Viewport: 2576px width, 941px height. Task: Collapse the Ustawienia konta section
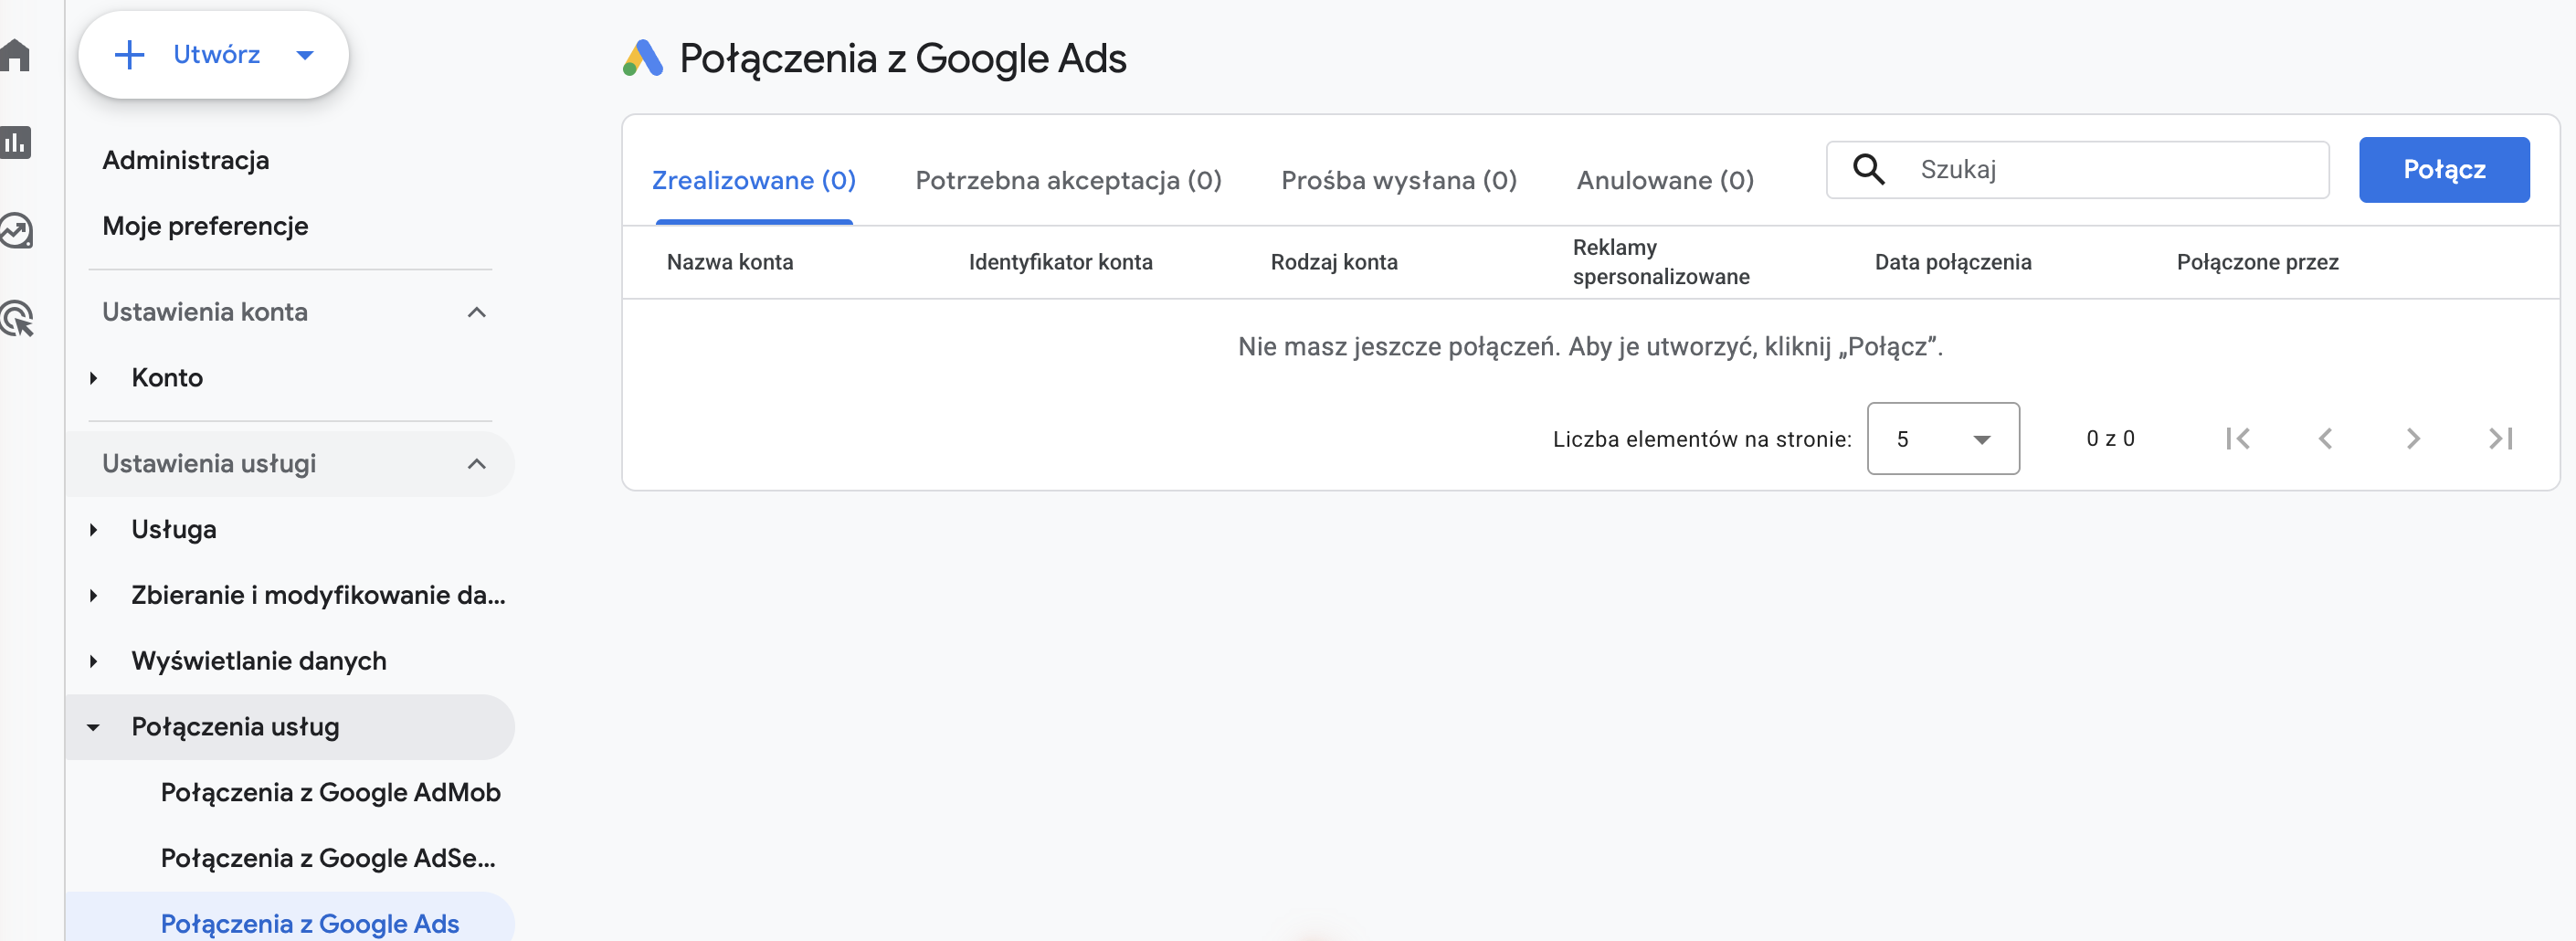click(477, 312)
